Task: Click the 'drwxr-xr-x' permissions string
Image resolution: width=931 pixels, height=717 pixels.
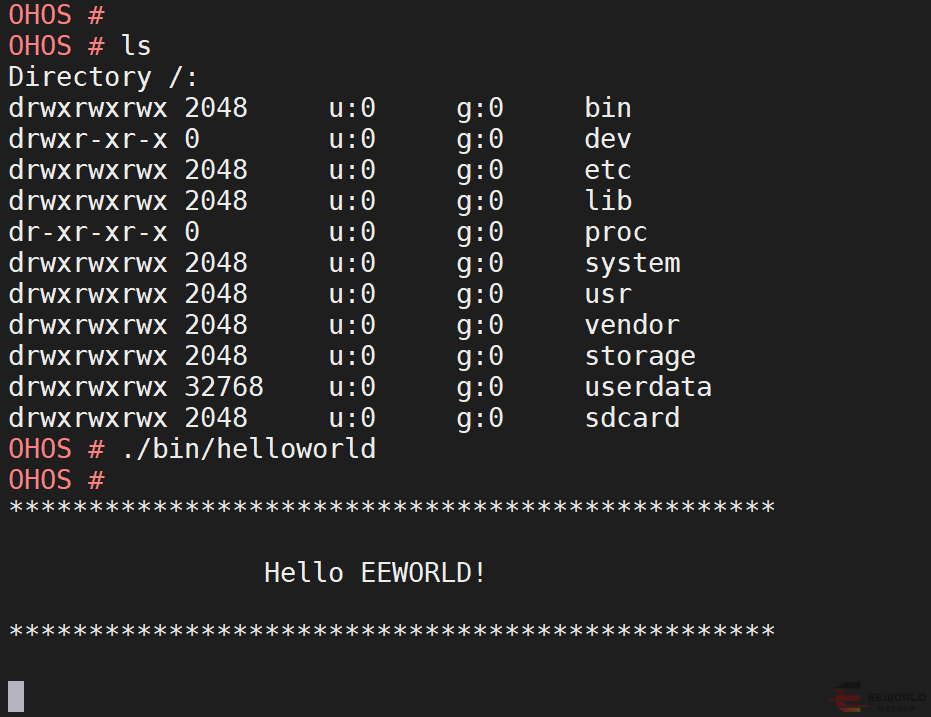Action: (88, 139)
